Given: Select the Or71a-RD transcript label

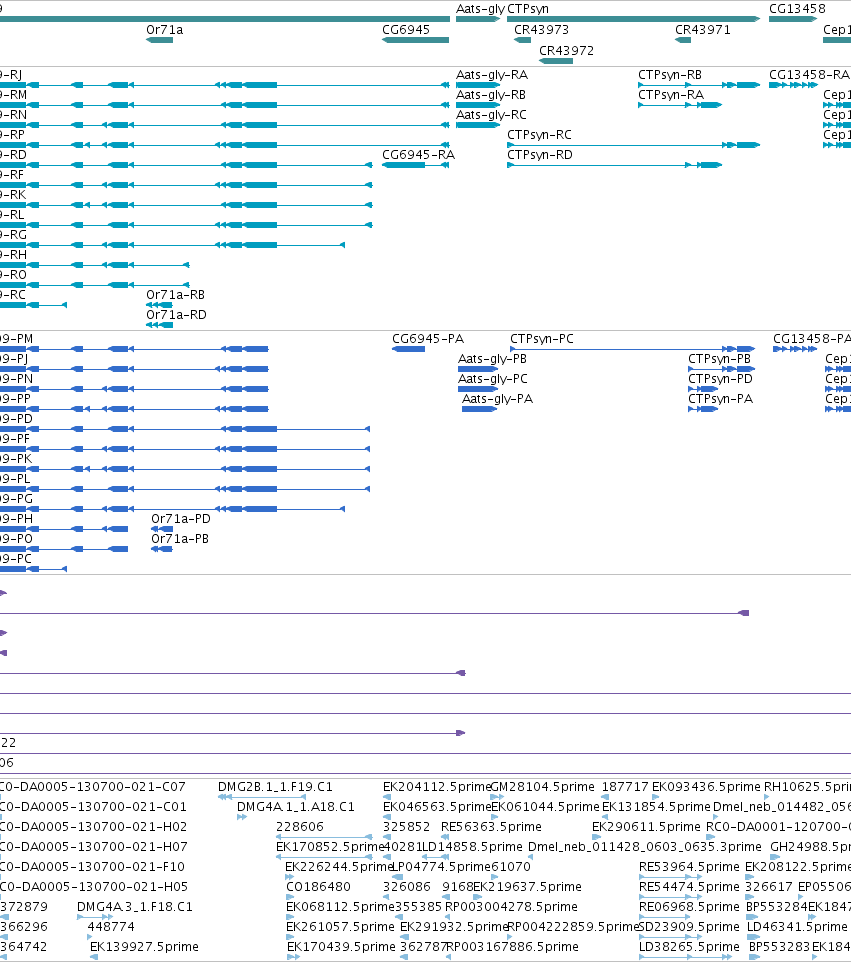Looking at the screenshot, I should click(x=176, y=315).
